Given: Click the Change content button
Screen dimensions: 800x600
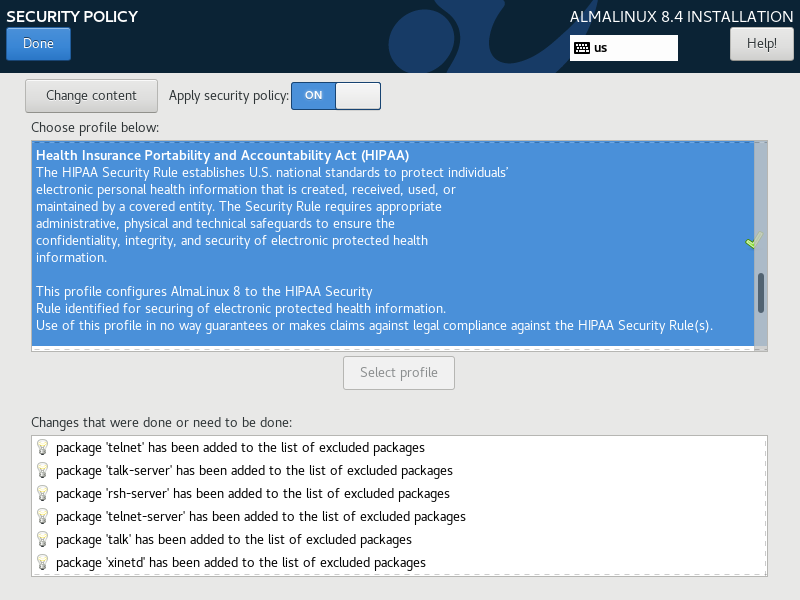Looking at the screenshot, I should (92, 96).
